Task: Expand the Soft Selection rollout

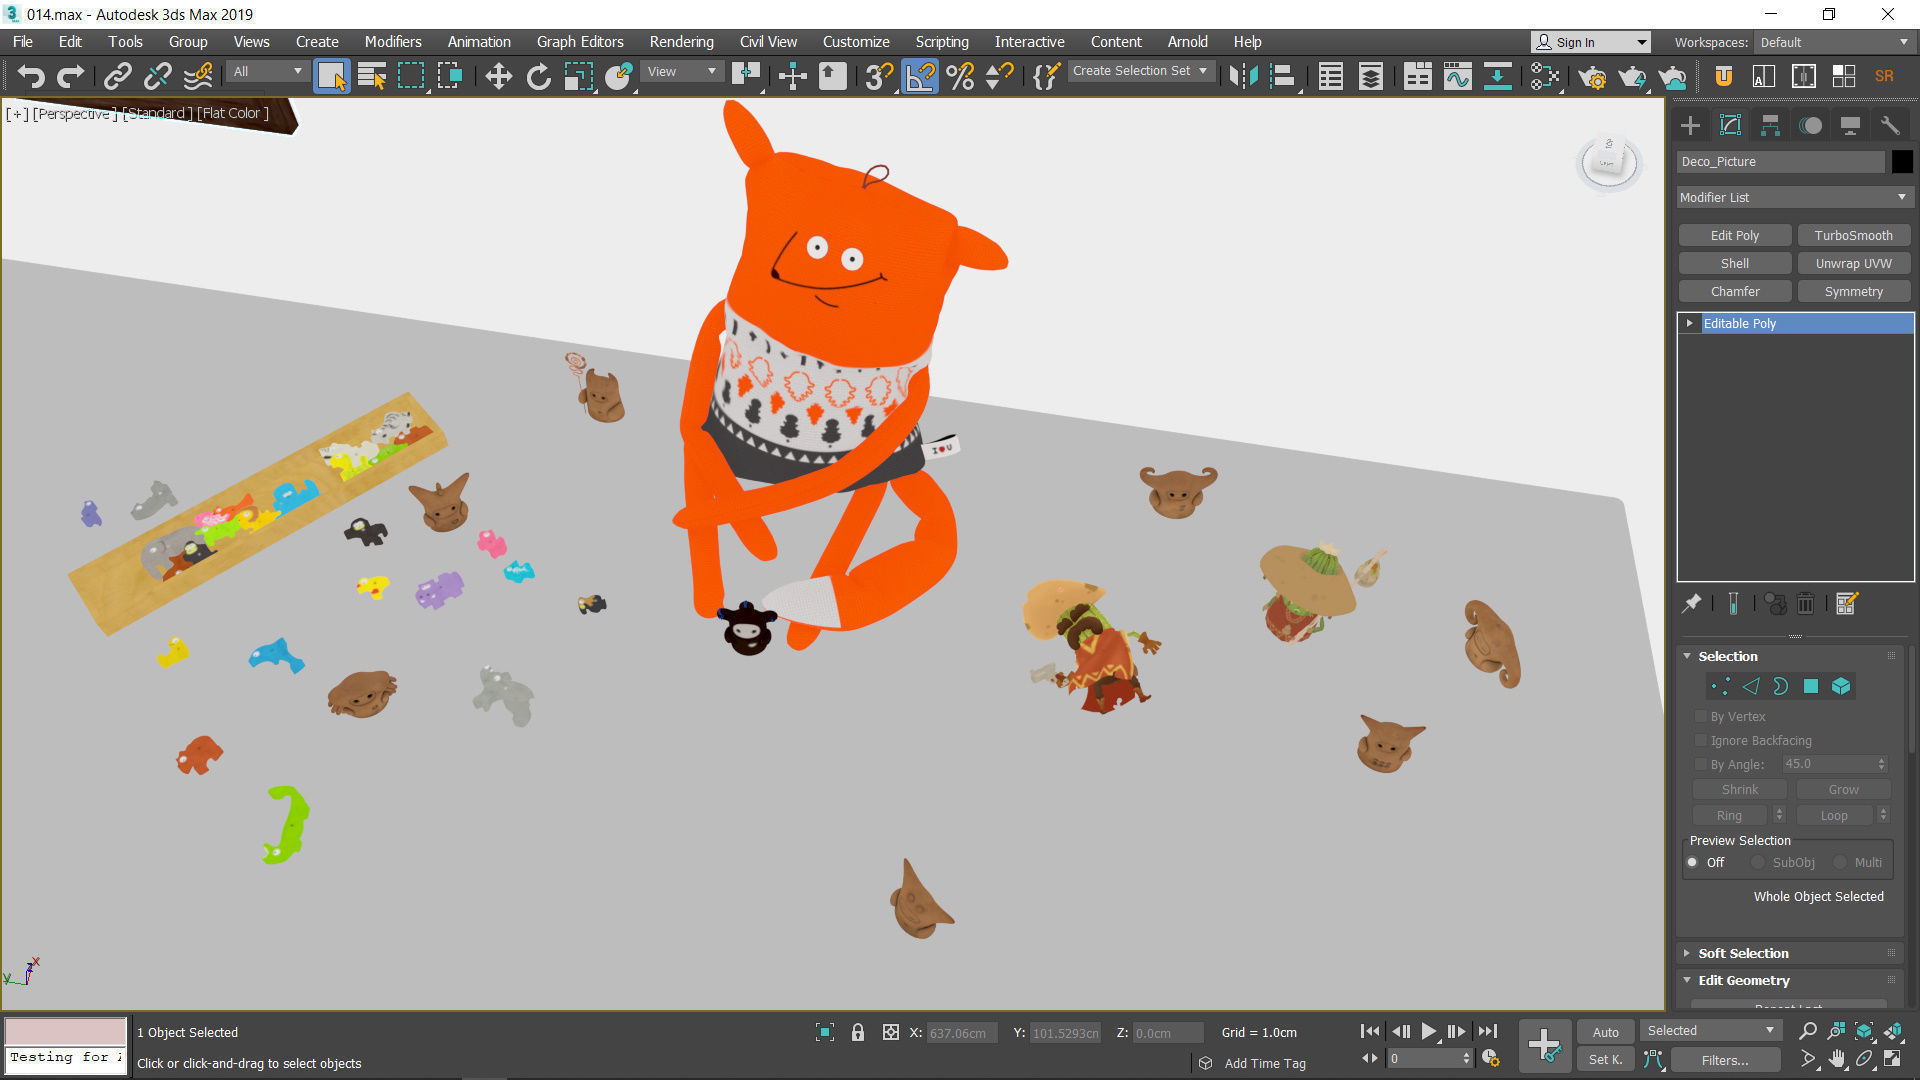Action: [1742, 953]
